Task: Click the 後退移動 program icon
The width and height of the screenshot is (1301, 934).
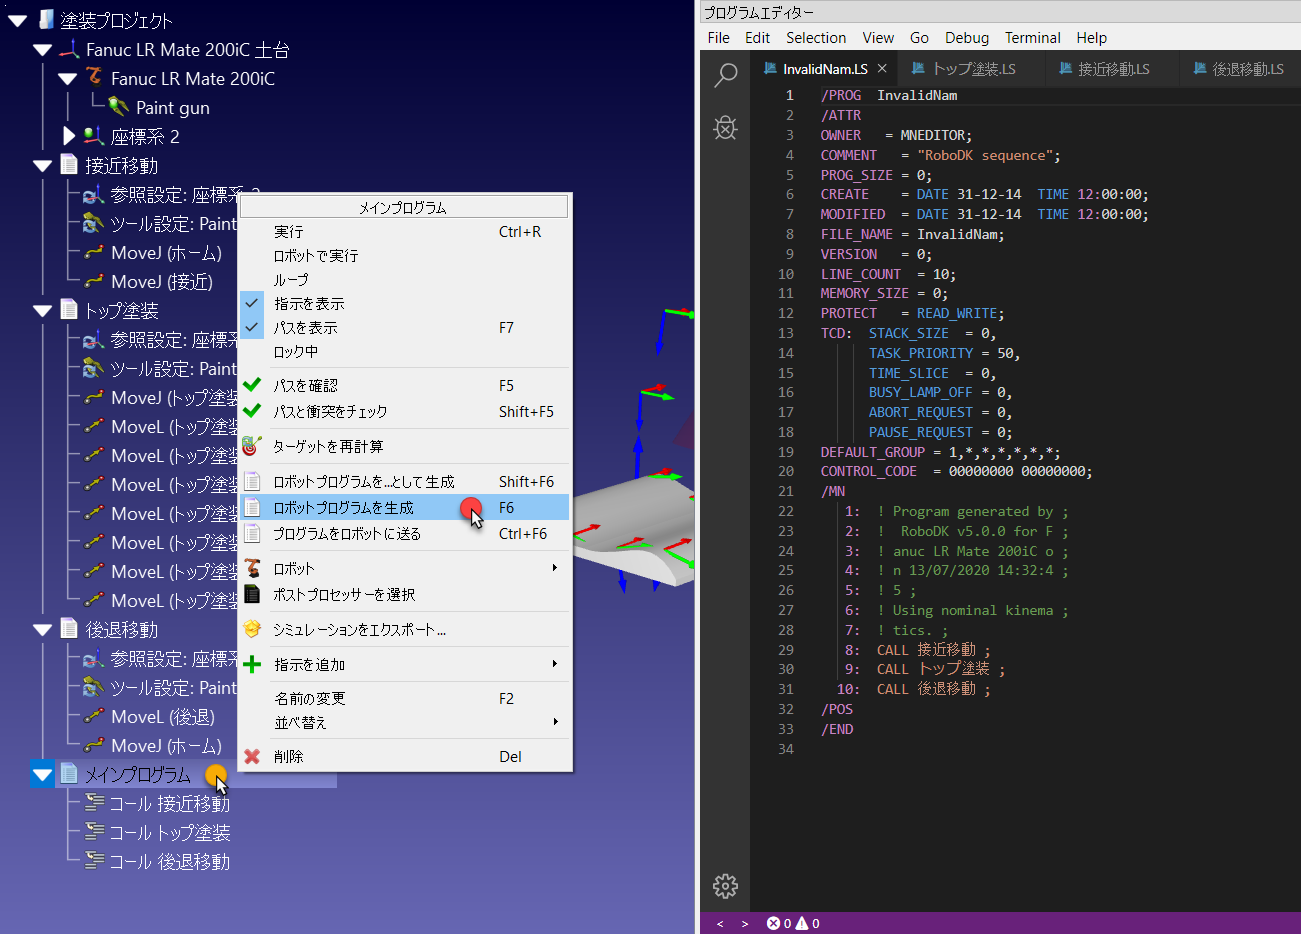Action: (69, 628)
